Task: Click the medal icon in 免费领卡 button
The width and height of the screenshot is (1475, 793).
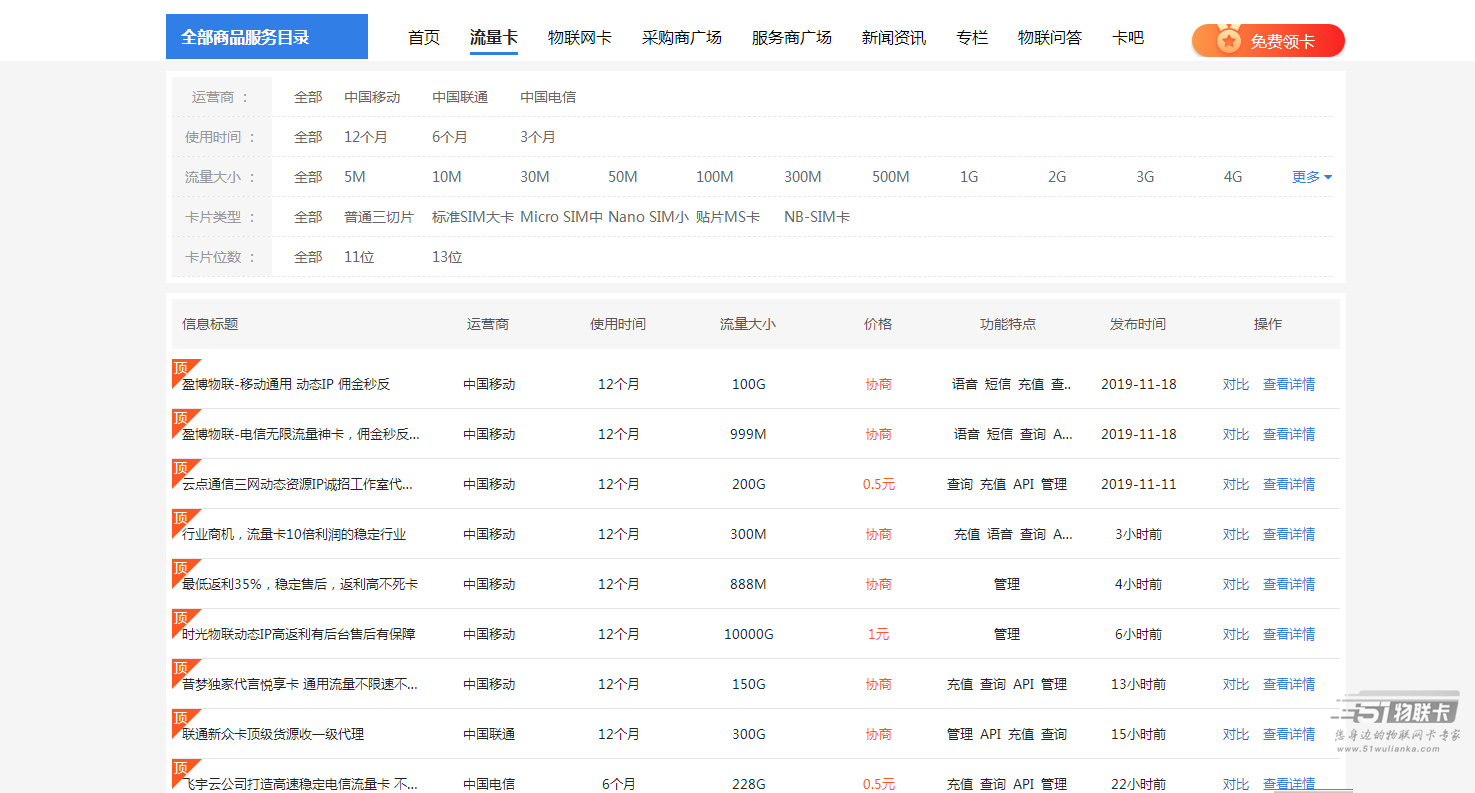Action: pyautogui.click(x=1229, y=41)
